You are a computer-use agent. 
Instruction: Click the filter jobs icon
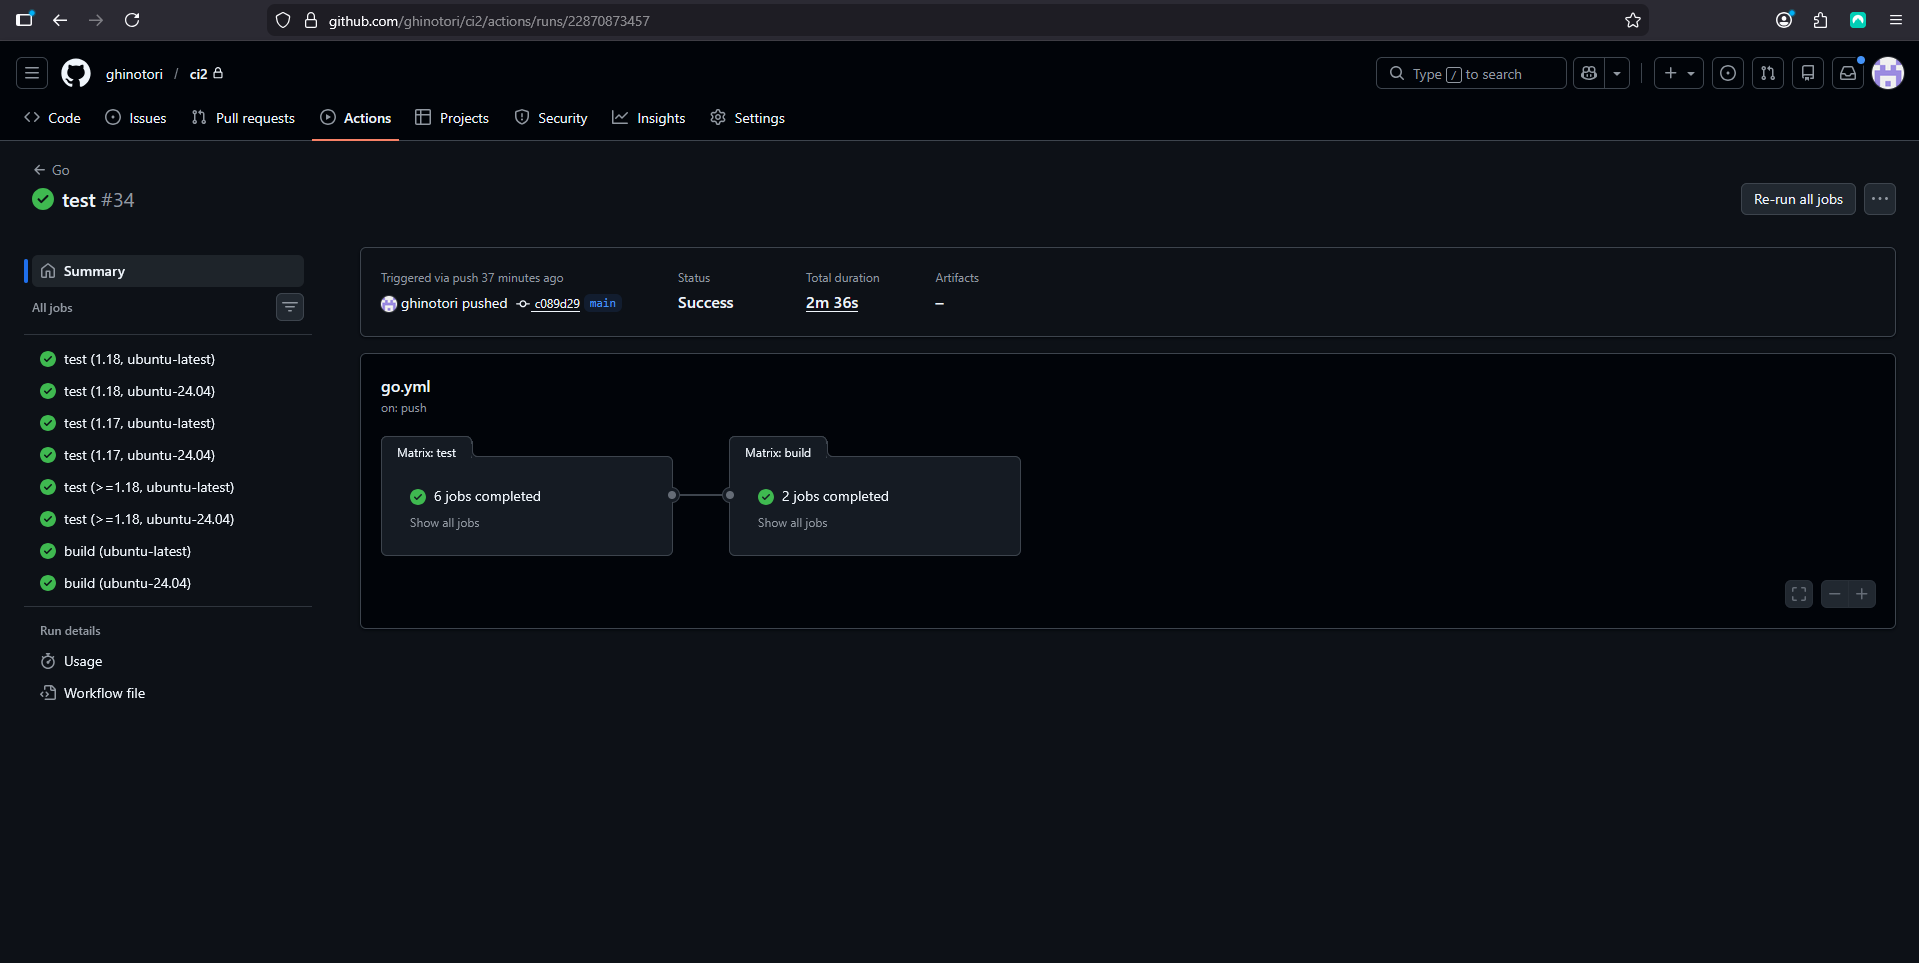tap(290, 307)
